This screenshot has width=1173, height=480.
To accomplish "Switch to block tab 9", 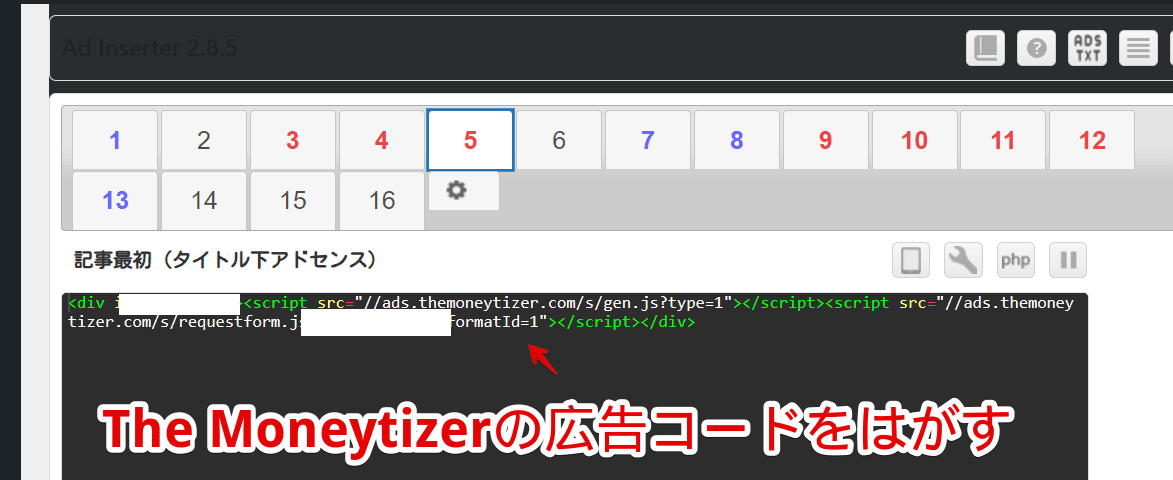I will 826,140.
